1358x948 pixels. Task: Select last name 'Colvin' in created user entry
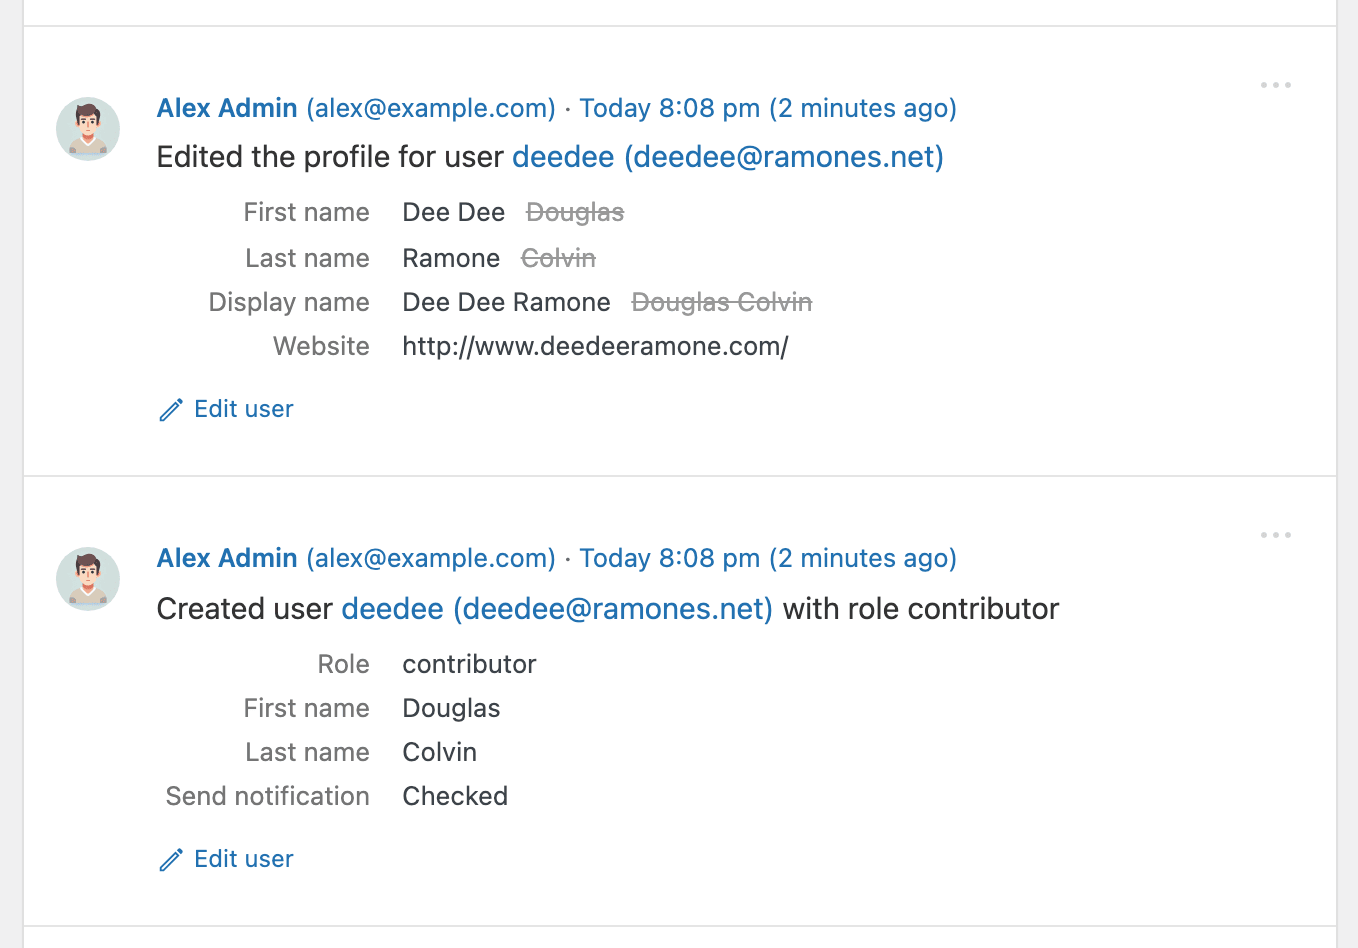pyautogui.click(x=440, y=752)
